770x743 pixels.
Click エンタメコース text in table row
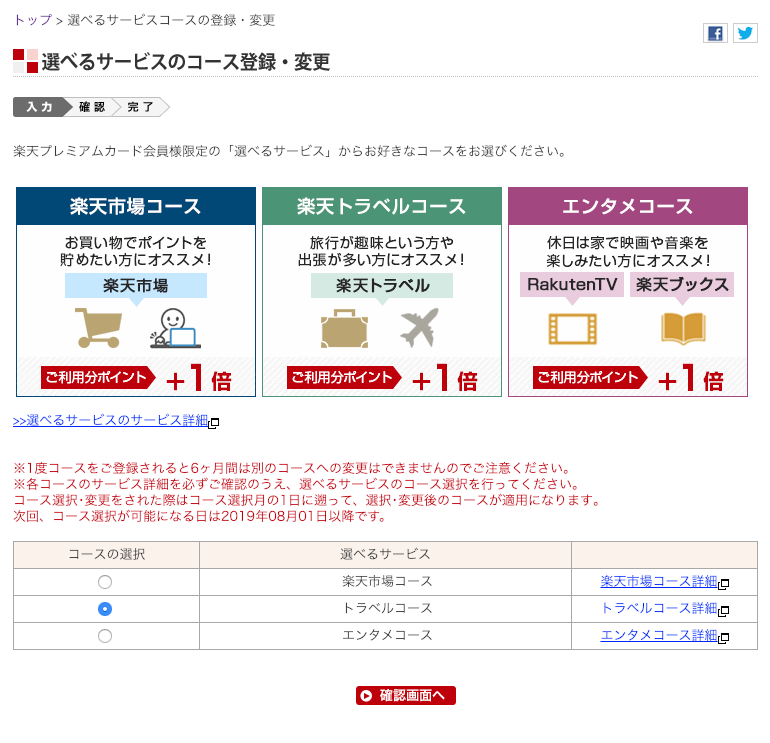point(387,635)
